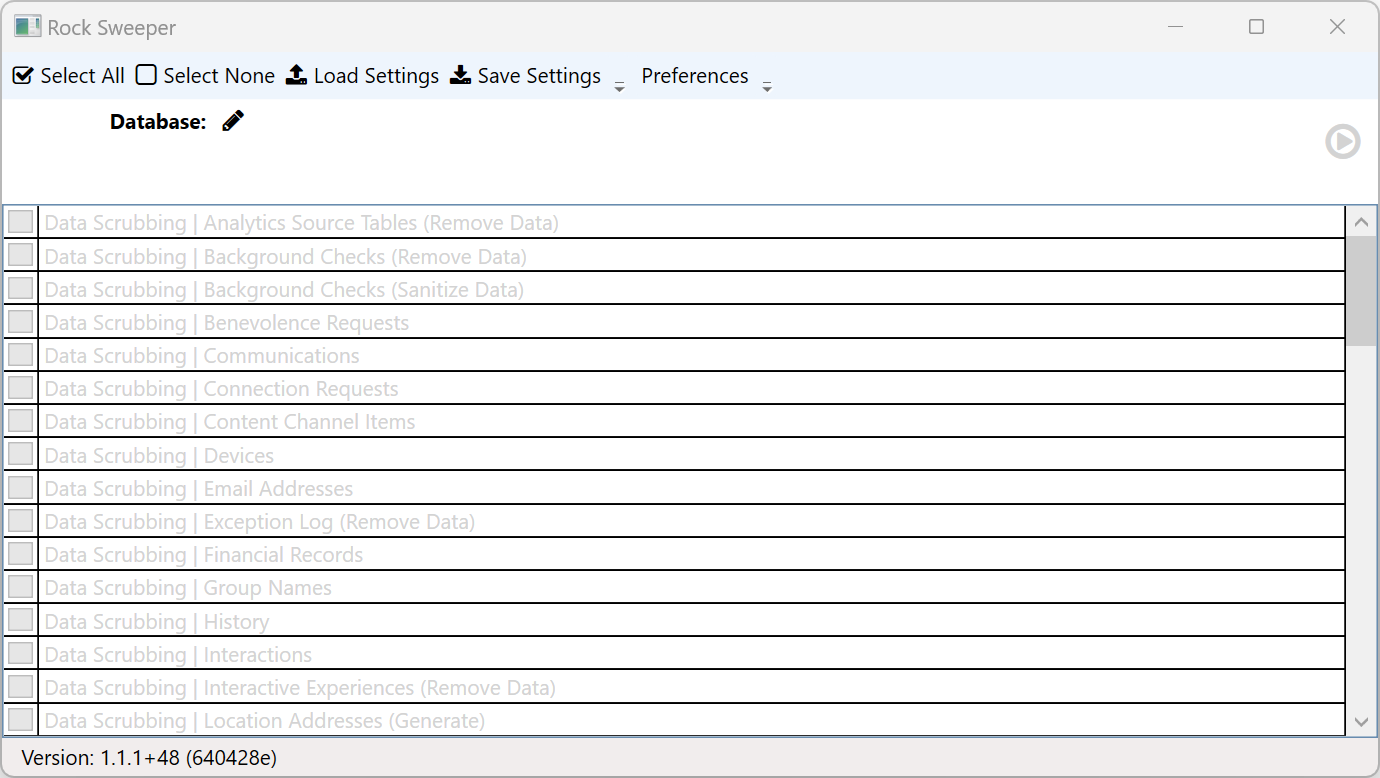Click the Select All checkmark icon

click(x=22, y=76)
